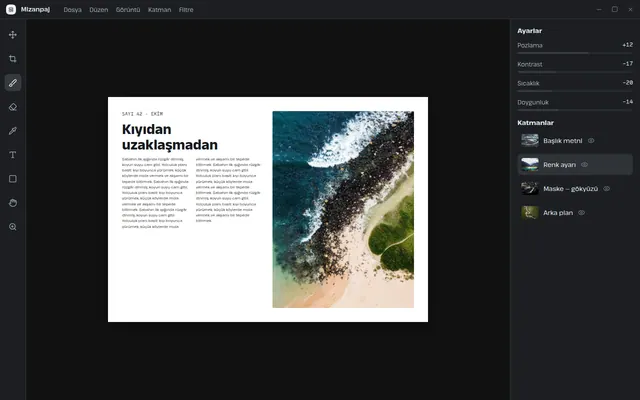Hide the Başlık metni layer

pos(591,140)
